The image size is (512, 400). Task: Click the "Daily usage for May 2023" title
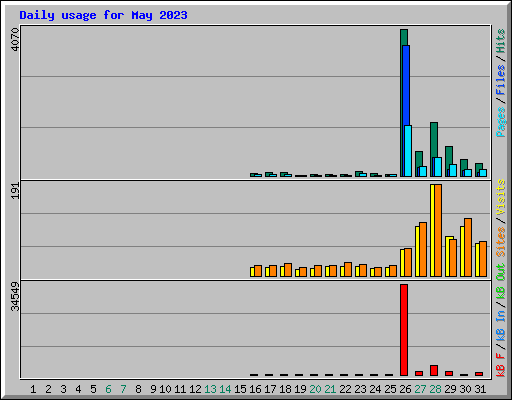click(x=103, y=16)
